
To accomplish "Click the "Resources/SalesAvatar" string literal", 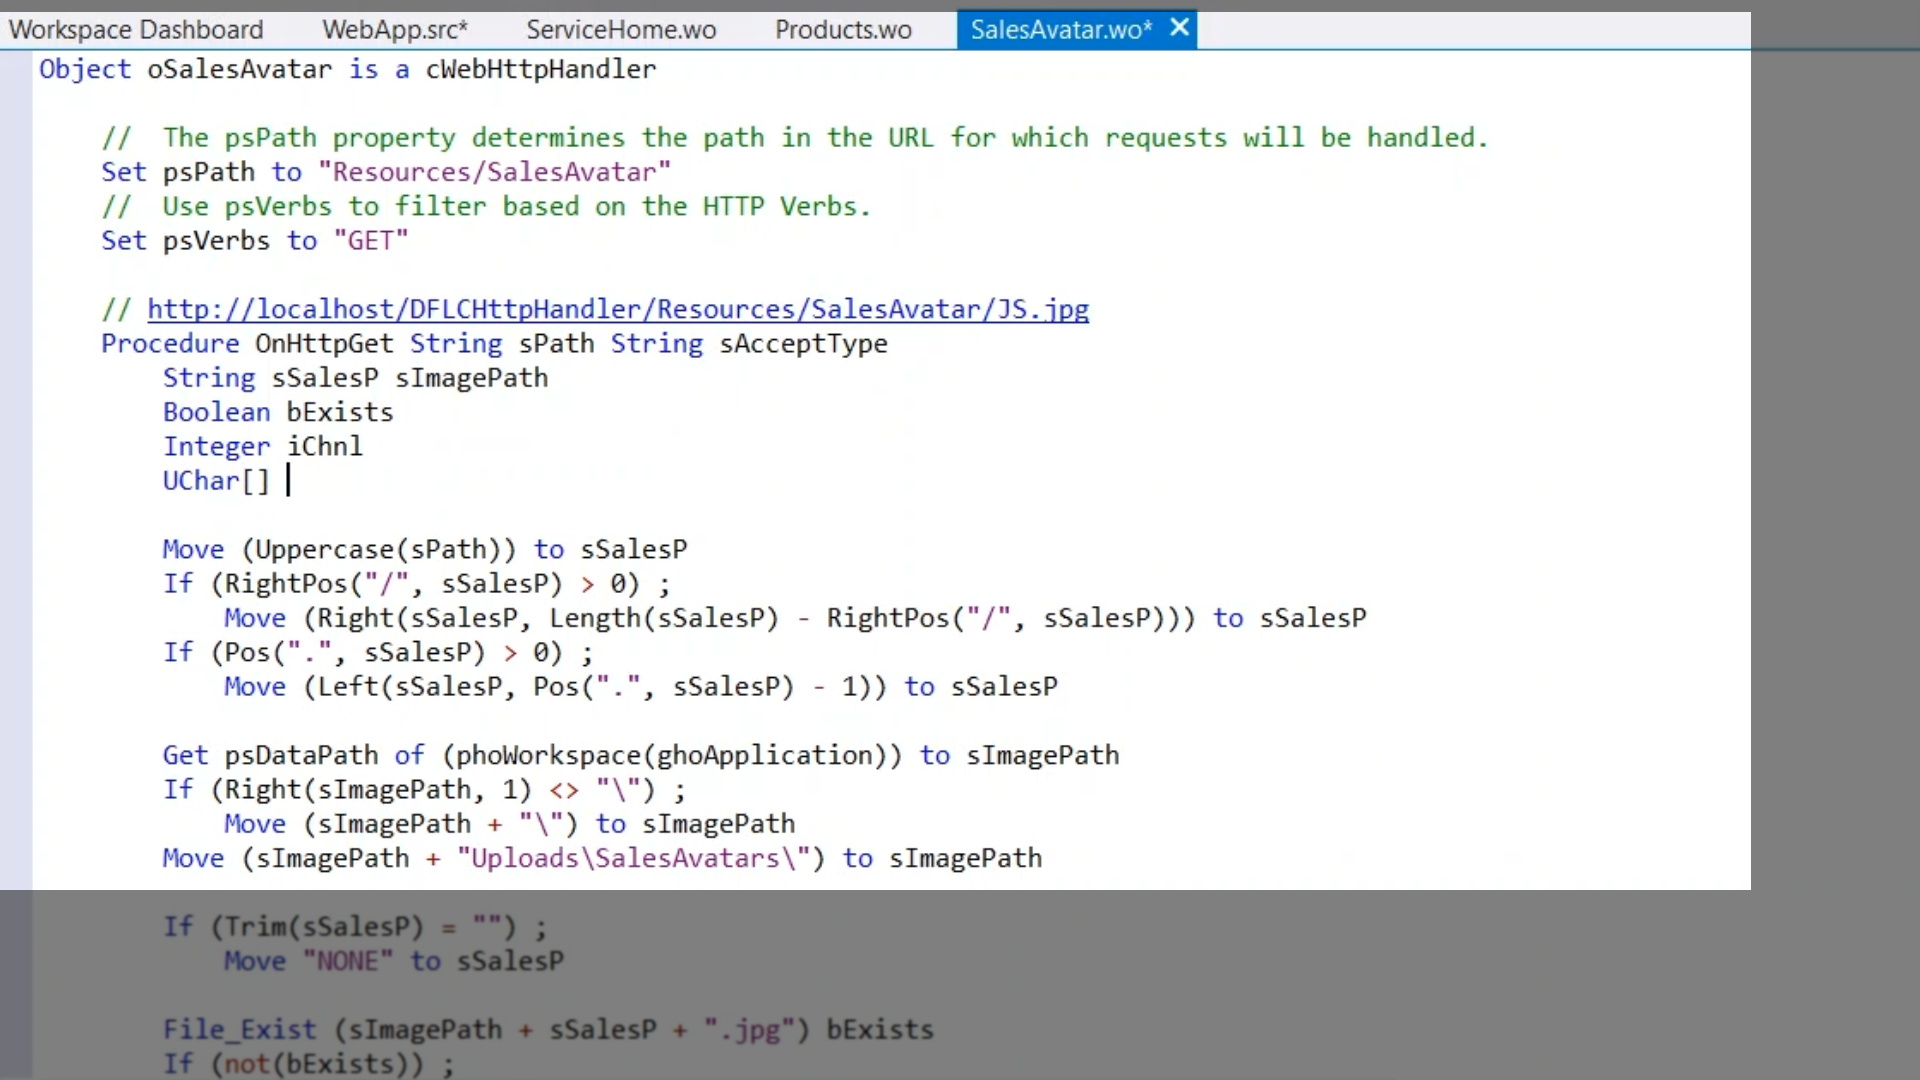I will coord(494,172).
